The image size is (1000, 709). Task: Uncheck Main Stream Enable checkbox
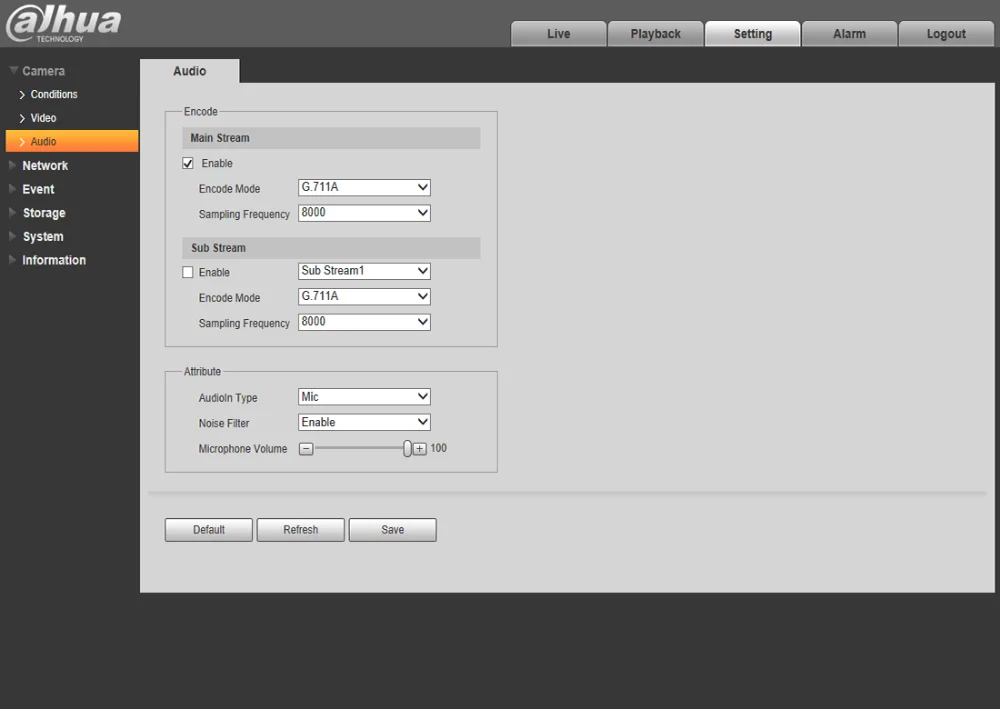click(188, 163)
